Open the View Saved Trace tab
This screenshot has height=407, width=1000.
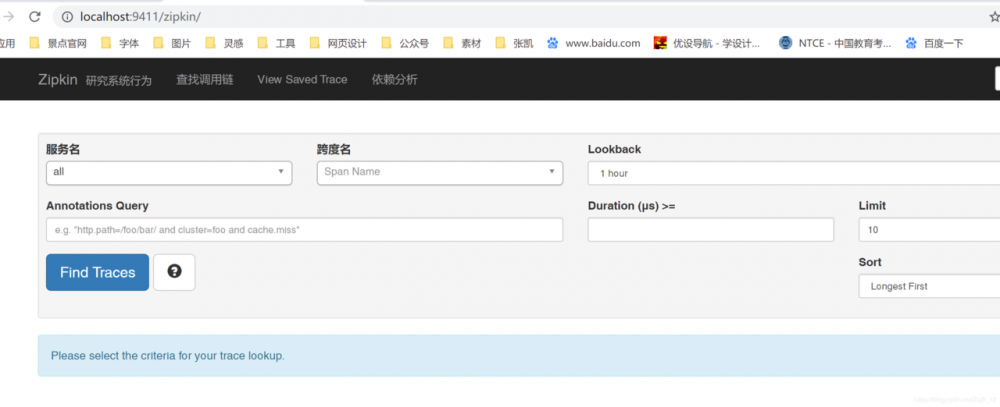(x=302, y=80)
